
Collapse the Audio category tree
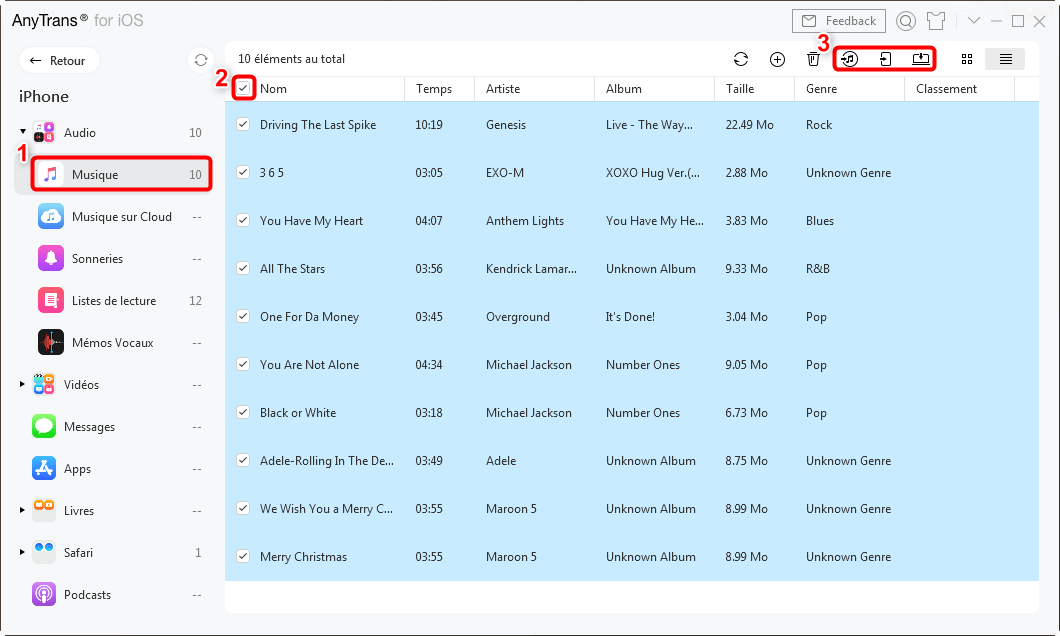click(x=23, y=132)
